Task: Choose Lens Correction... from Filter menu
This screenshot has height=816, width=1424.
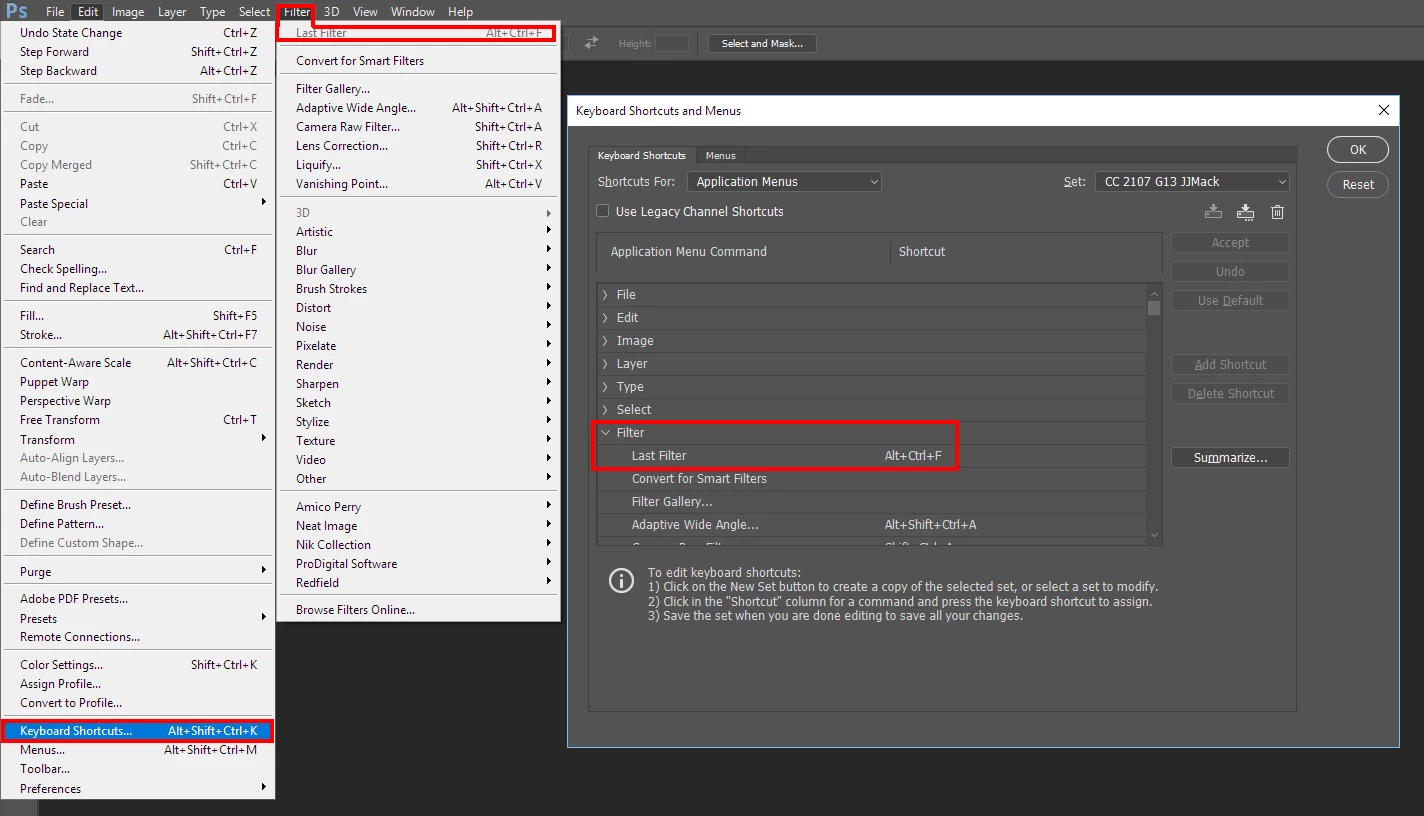Action: [x=418, y=146]
